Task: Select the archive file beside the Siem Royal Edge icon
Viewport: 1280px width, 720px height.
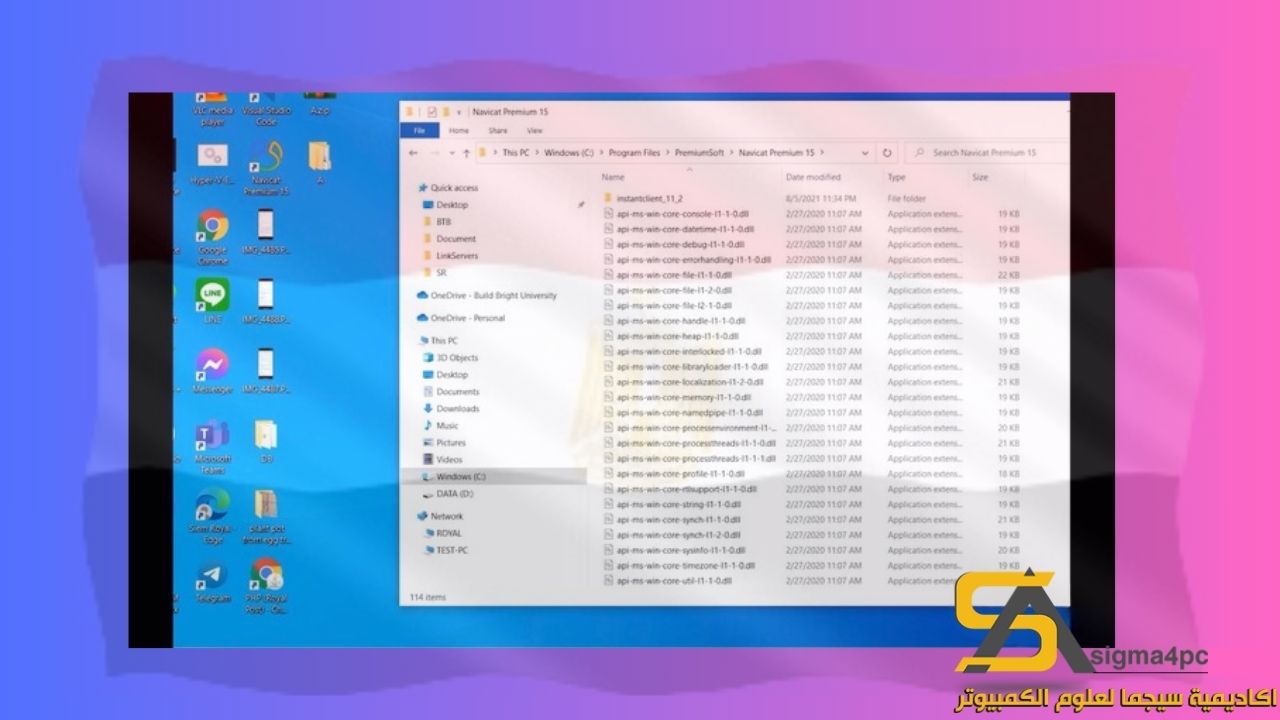Action: (266, 516)
